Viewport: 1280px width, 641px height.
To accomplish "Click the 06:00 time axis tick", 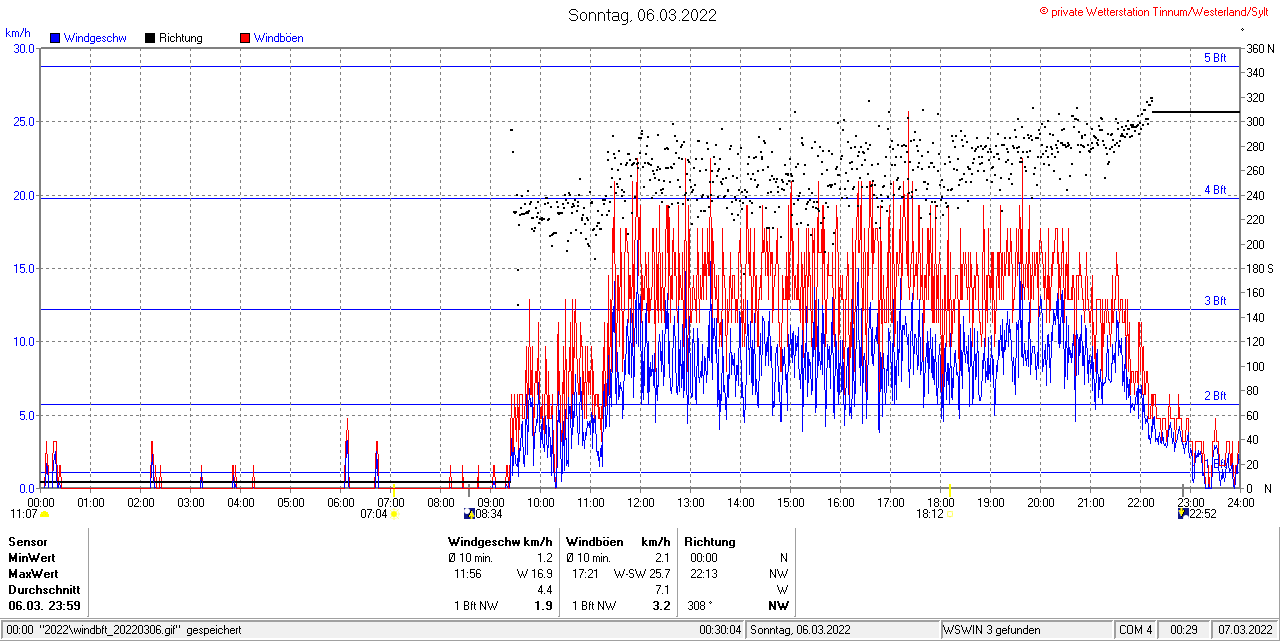I will tap(341, 502).
